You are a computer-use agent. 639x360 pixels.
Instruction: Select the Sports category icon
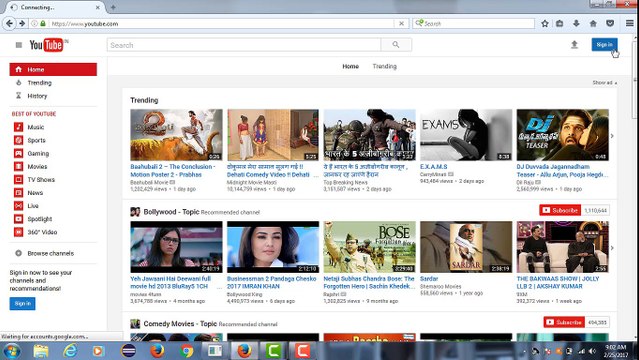[x=18, y=140]
